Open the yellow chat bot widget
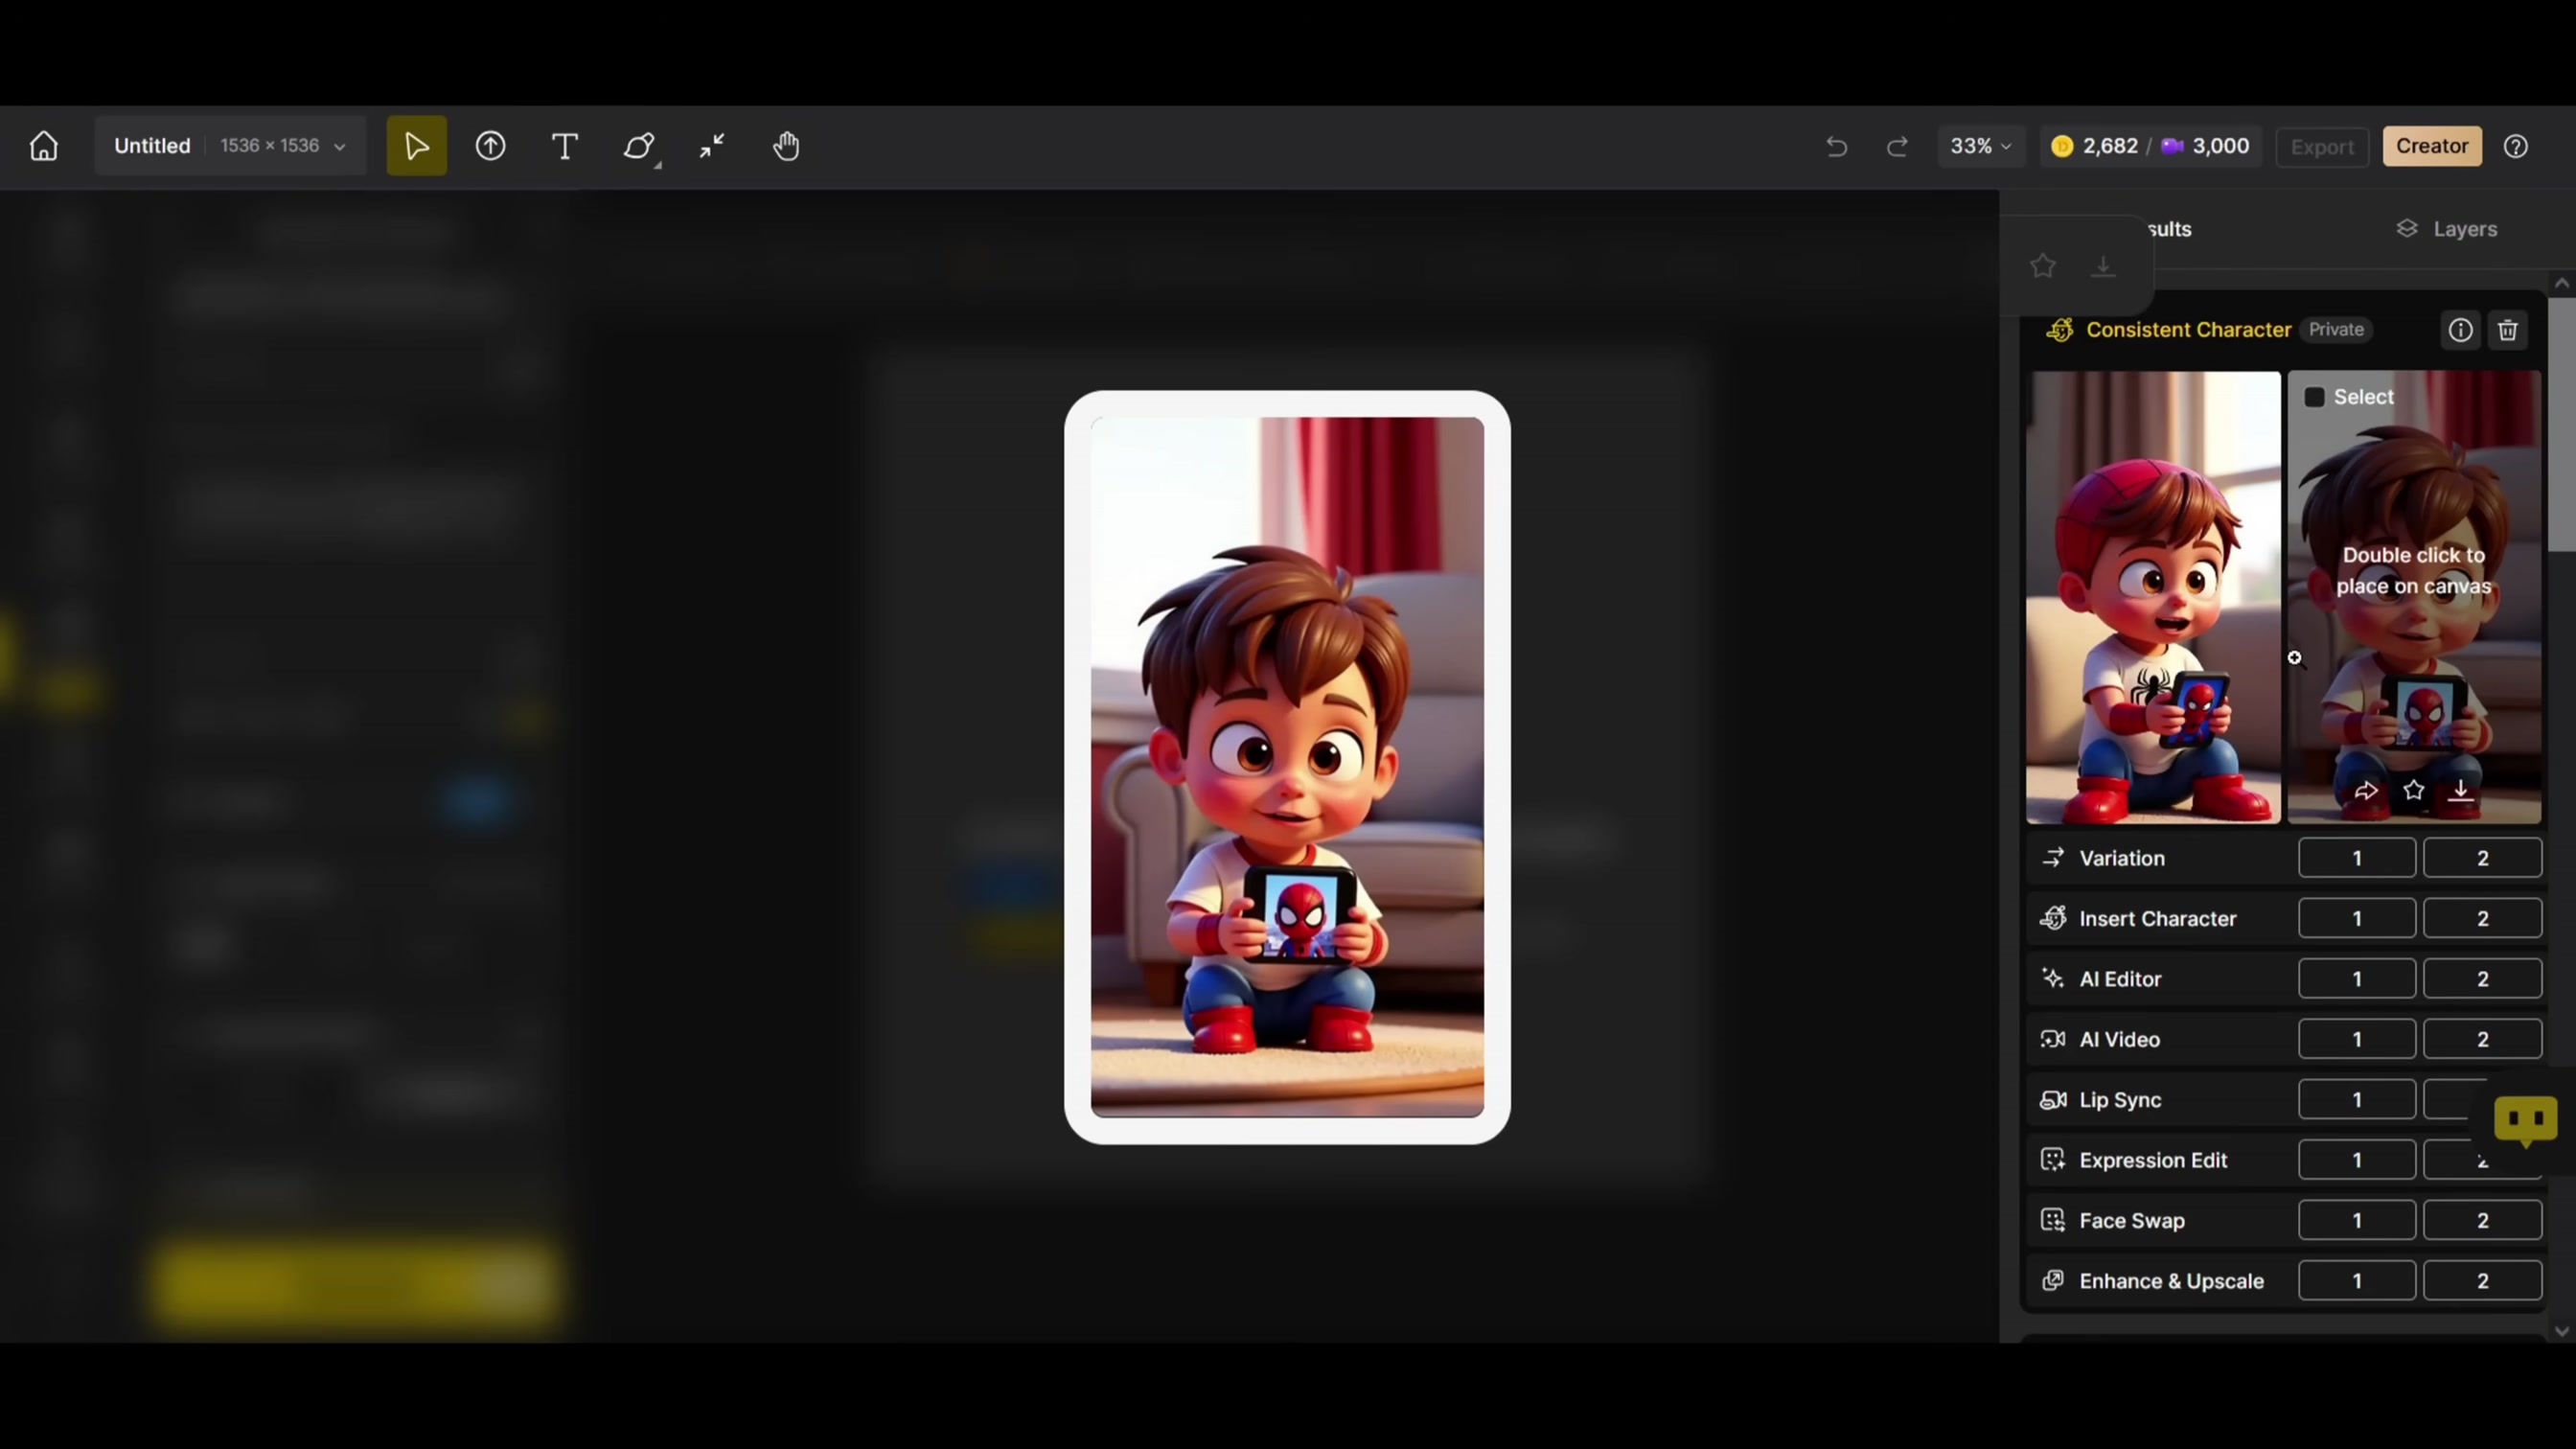Viewport: 2576px width, 1449px height. [2526, 1119]
